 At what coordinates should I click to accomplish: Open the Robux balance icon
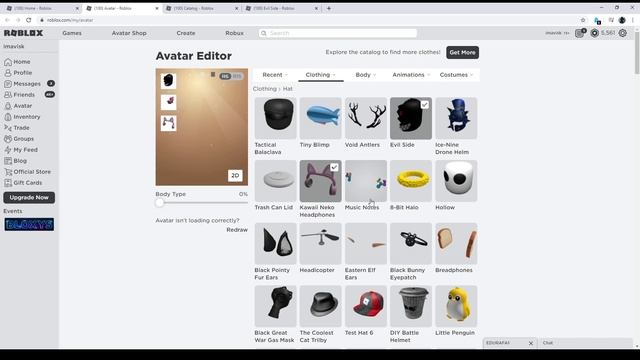[x=595, y=33]
